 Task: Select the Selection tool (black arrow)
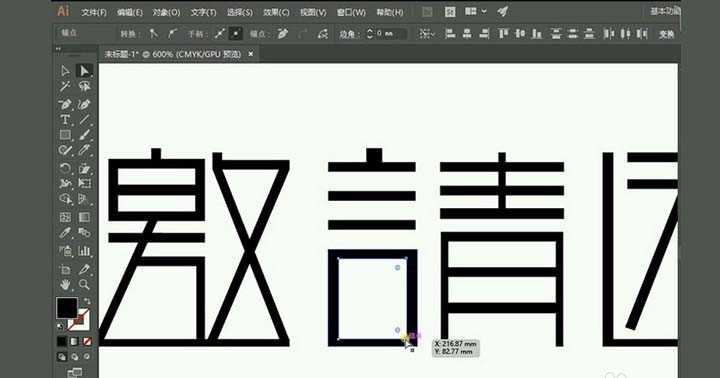65,70
